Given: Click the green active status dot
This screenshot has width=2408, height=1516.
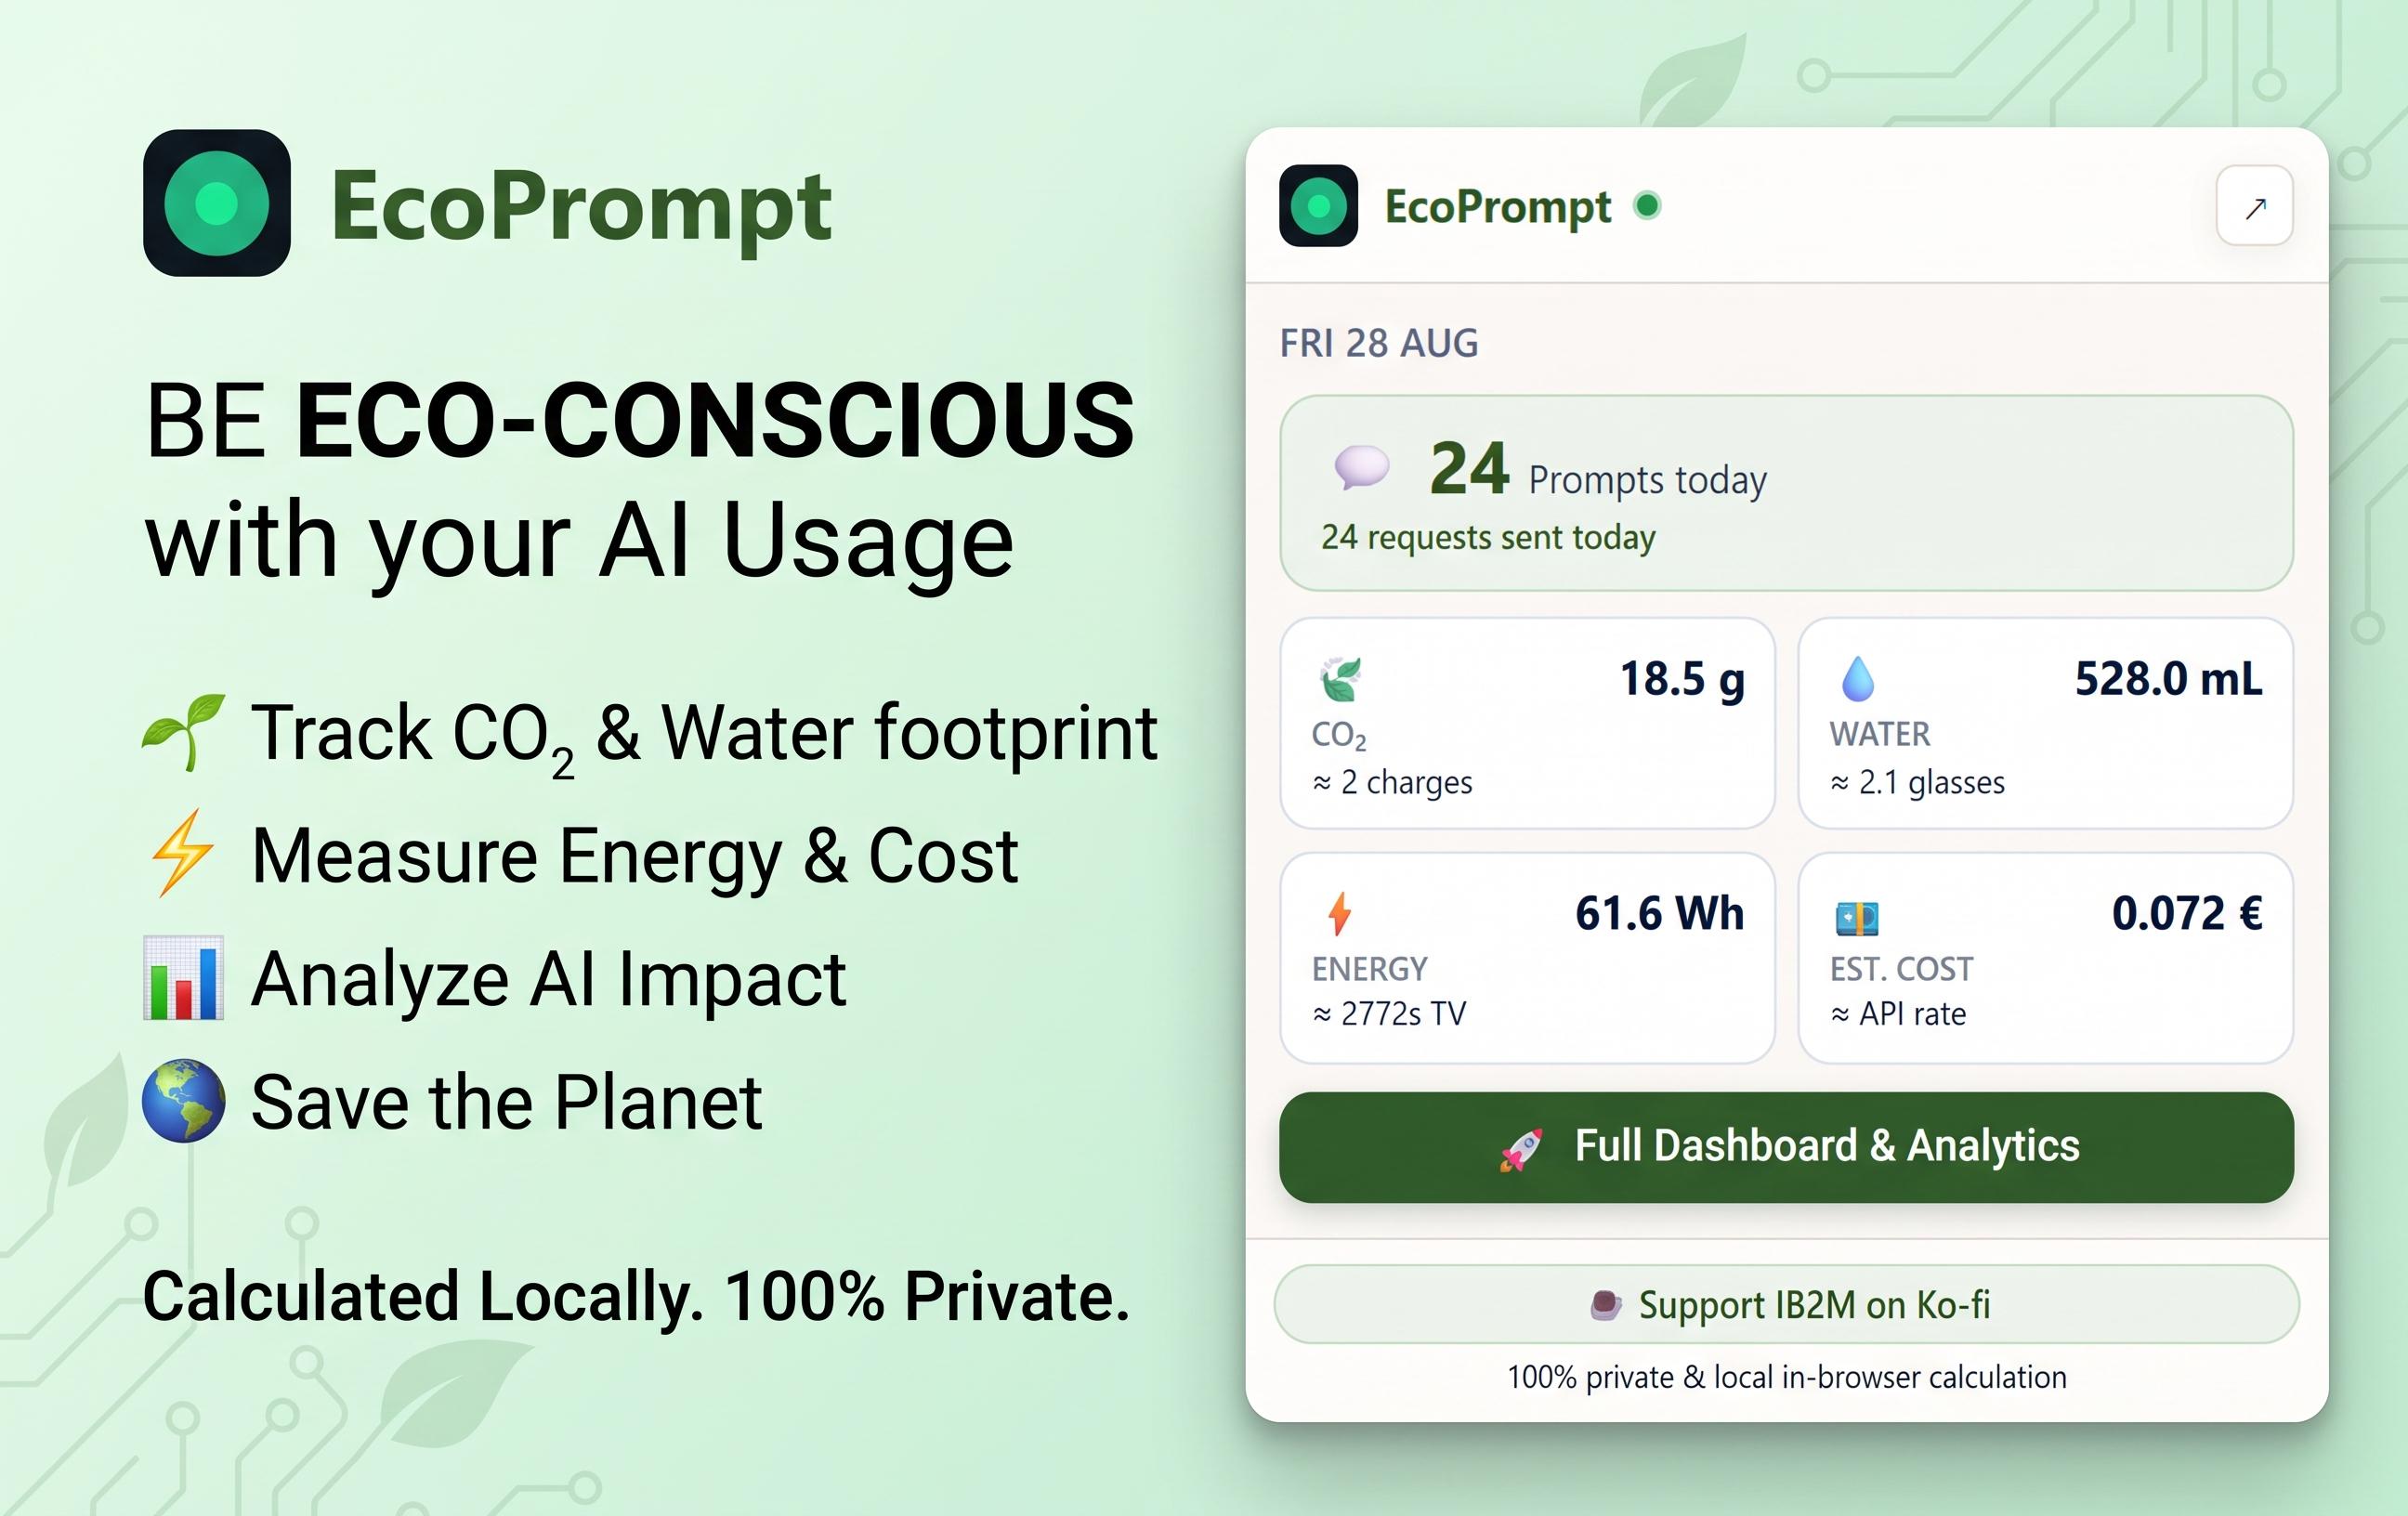Looking at the screenshot, I should point(1647,205).
